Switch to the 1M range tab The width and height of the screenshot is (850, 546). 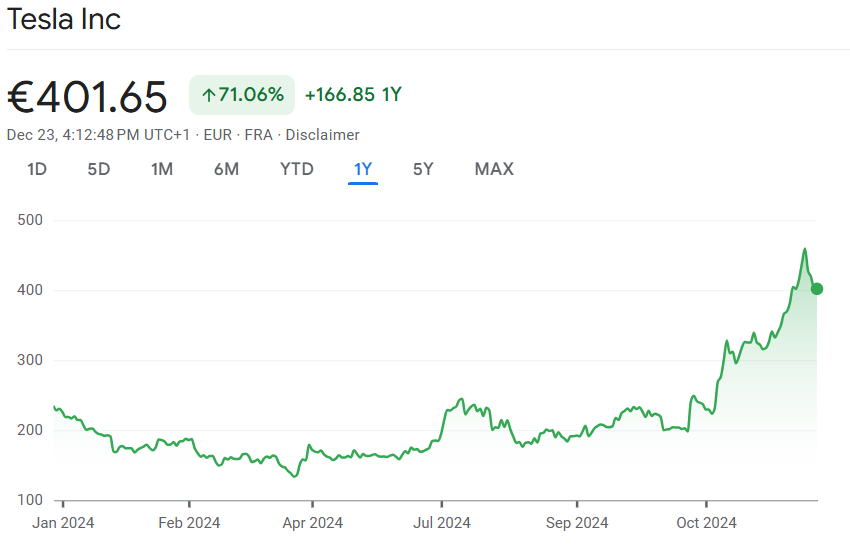tap(162, 169)
